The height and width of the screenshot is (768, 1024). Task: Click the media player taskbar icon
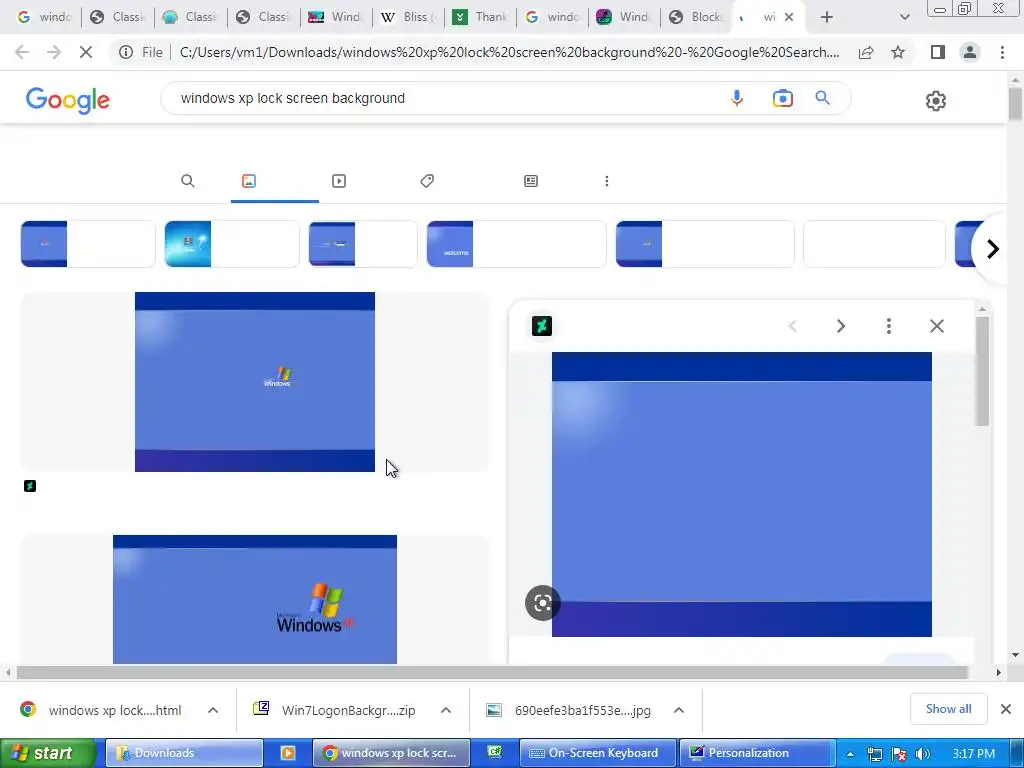pos(287,753)
